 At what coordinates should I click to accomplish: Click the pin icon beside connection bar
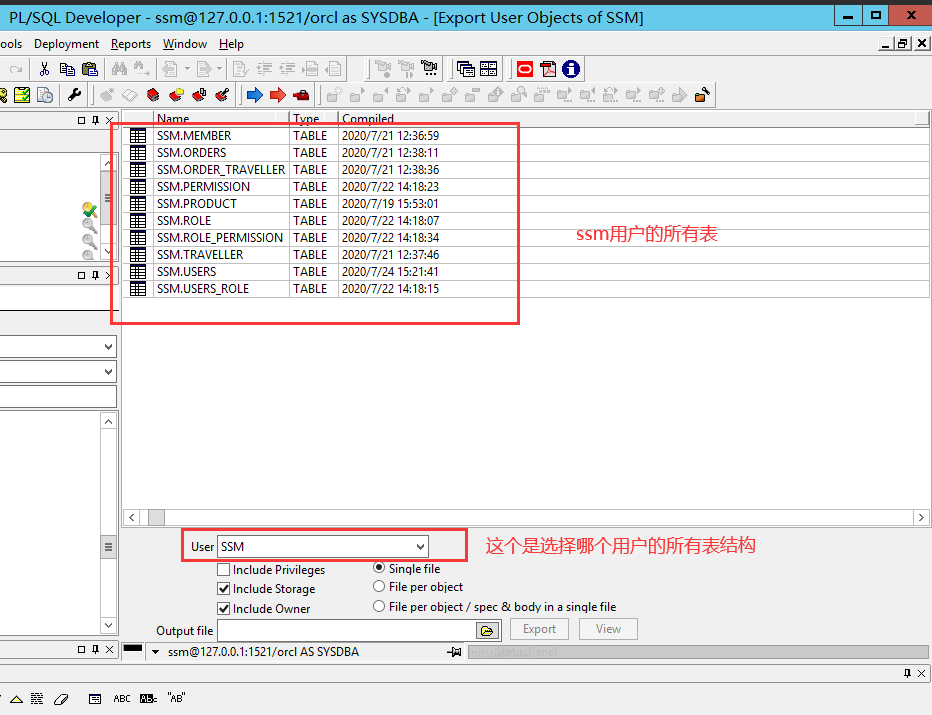point(455,652)
